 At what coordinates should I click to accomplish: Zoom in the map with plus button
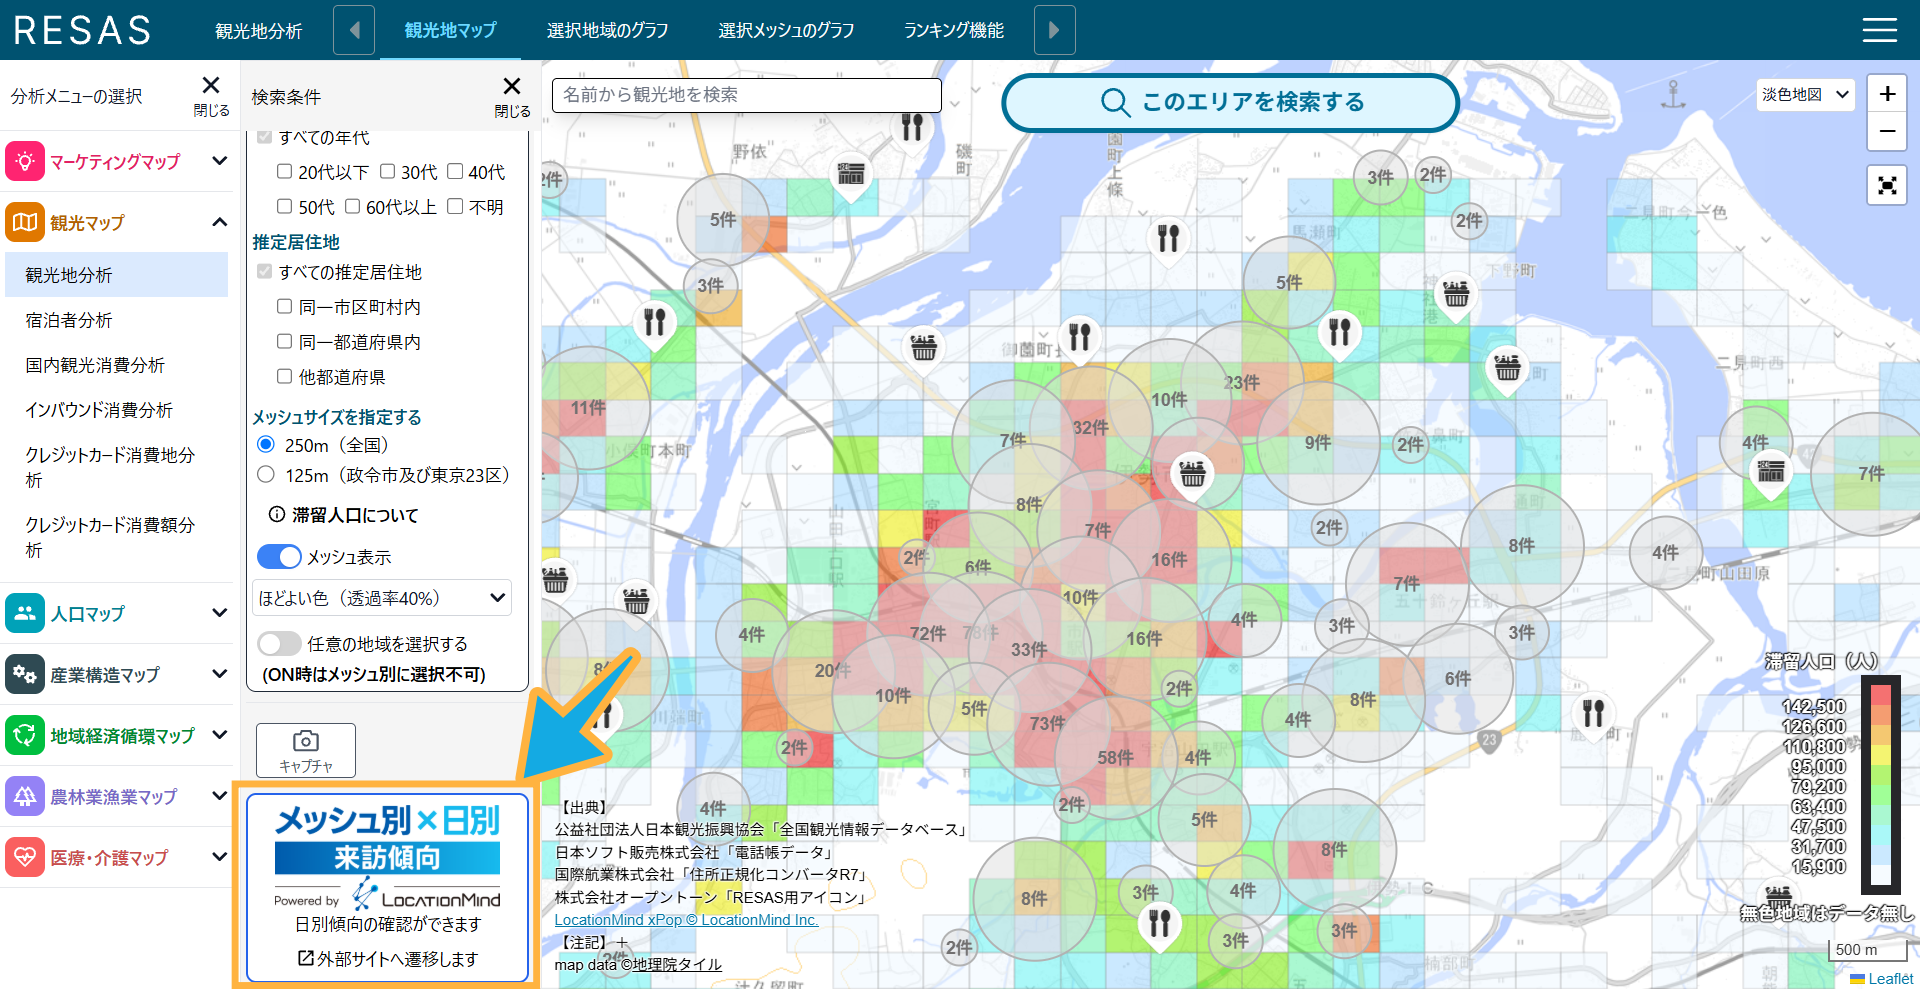pos(1887,94)
